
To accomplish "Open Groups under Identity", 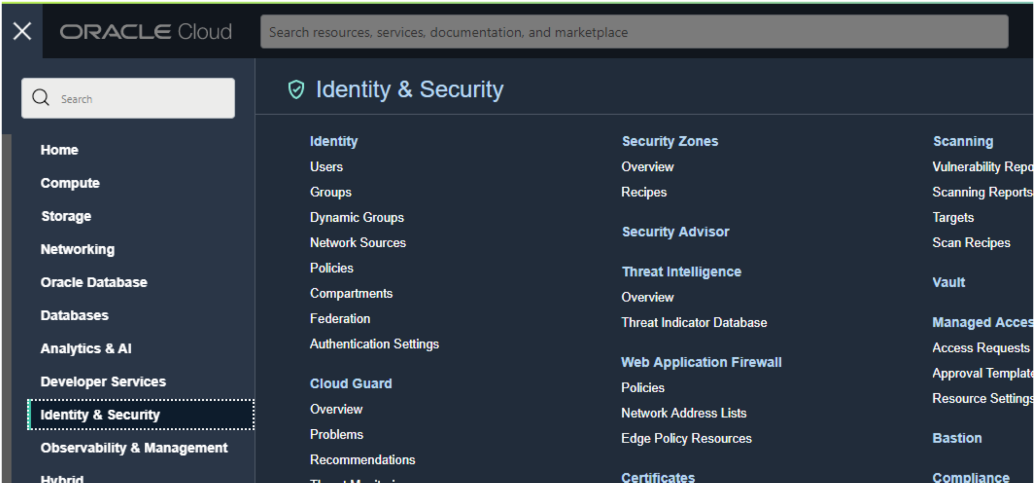I will [x=330, y=192].
